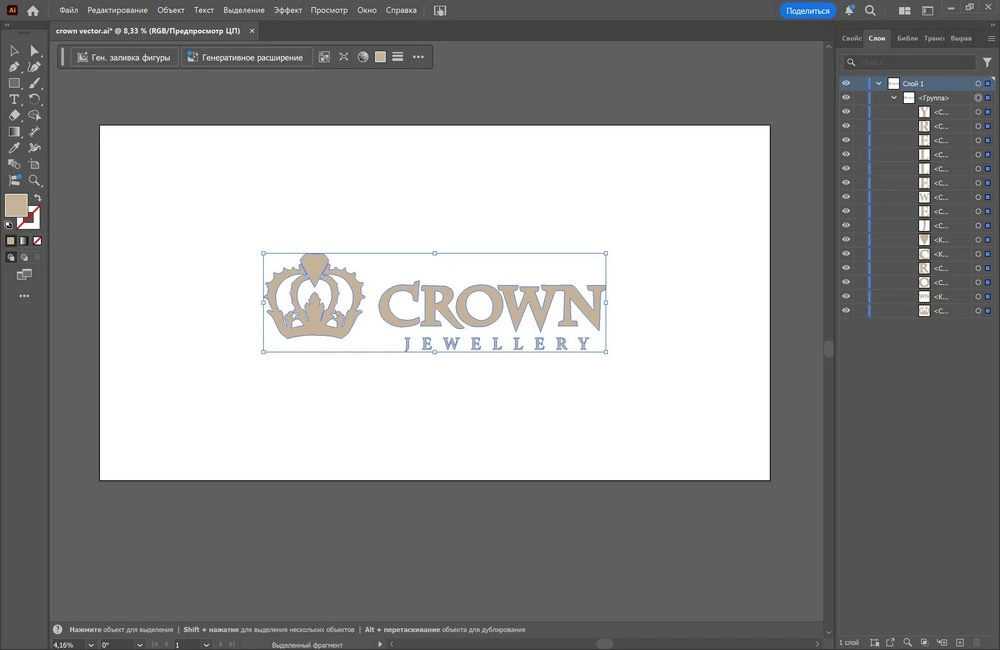Collapse the Группа group chevron
The height and width of the screenshot is (650, 1000).
point(894,98)
